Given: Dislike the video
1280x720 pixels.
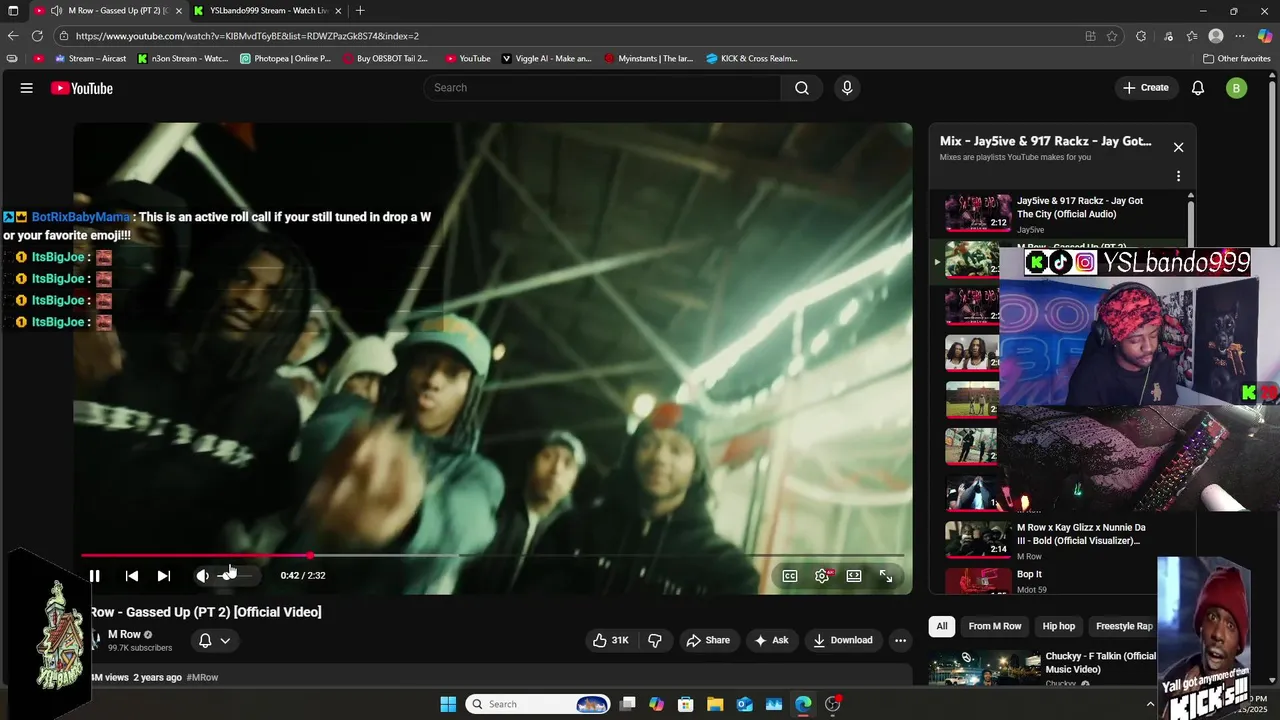Looking at the screenshot, I should (x=655, y=640).
